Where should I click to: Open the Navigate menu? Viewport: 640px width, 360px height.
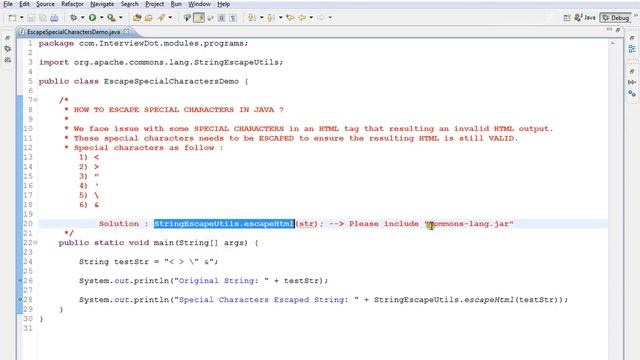click(x=102, y=4)
